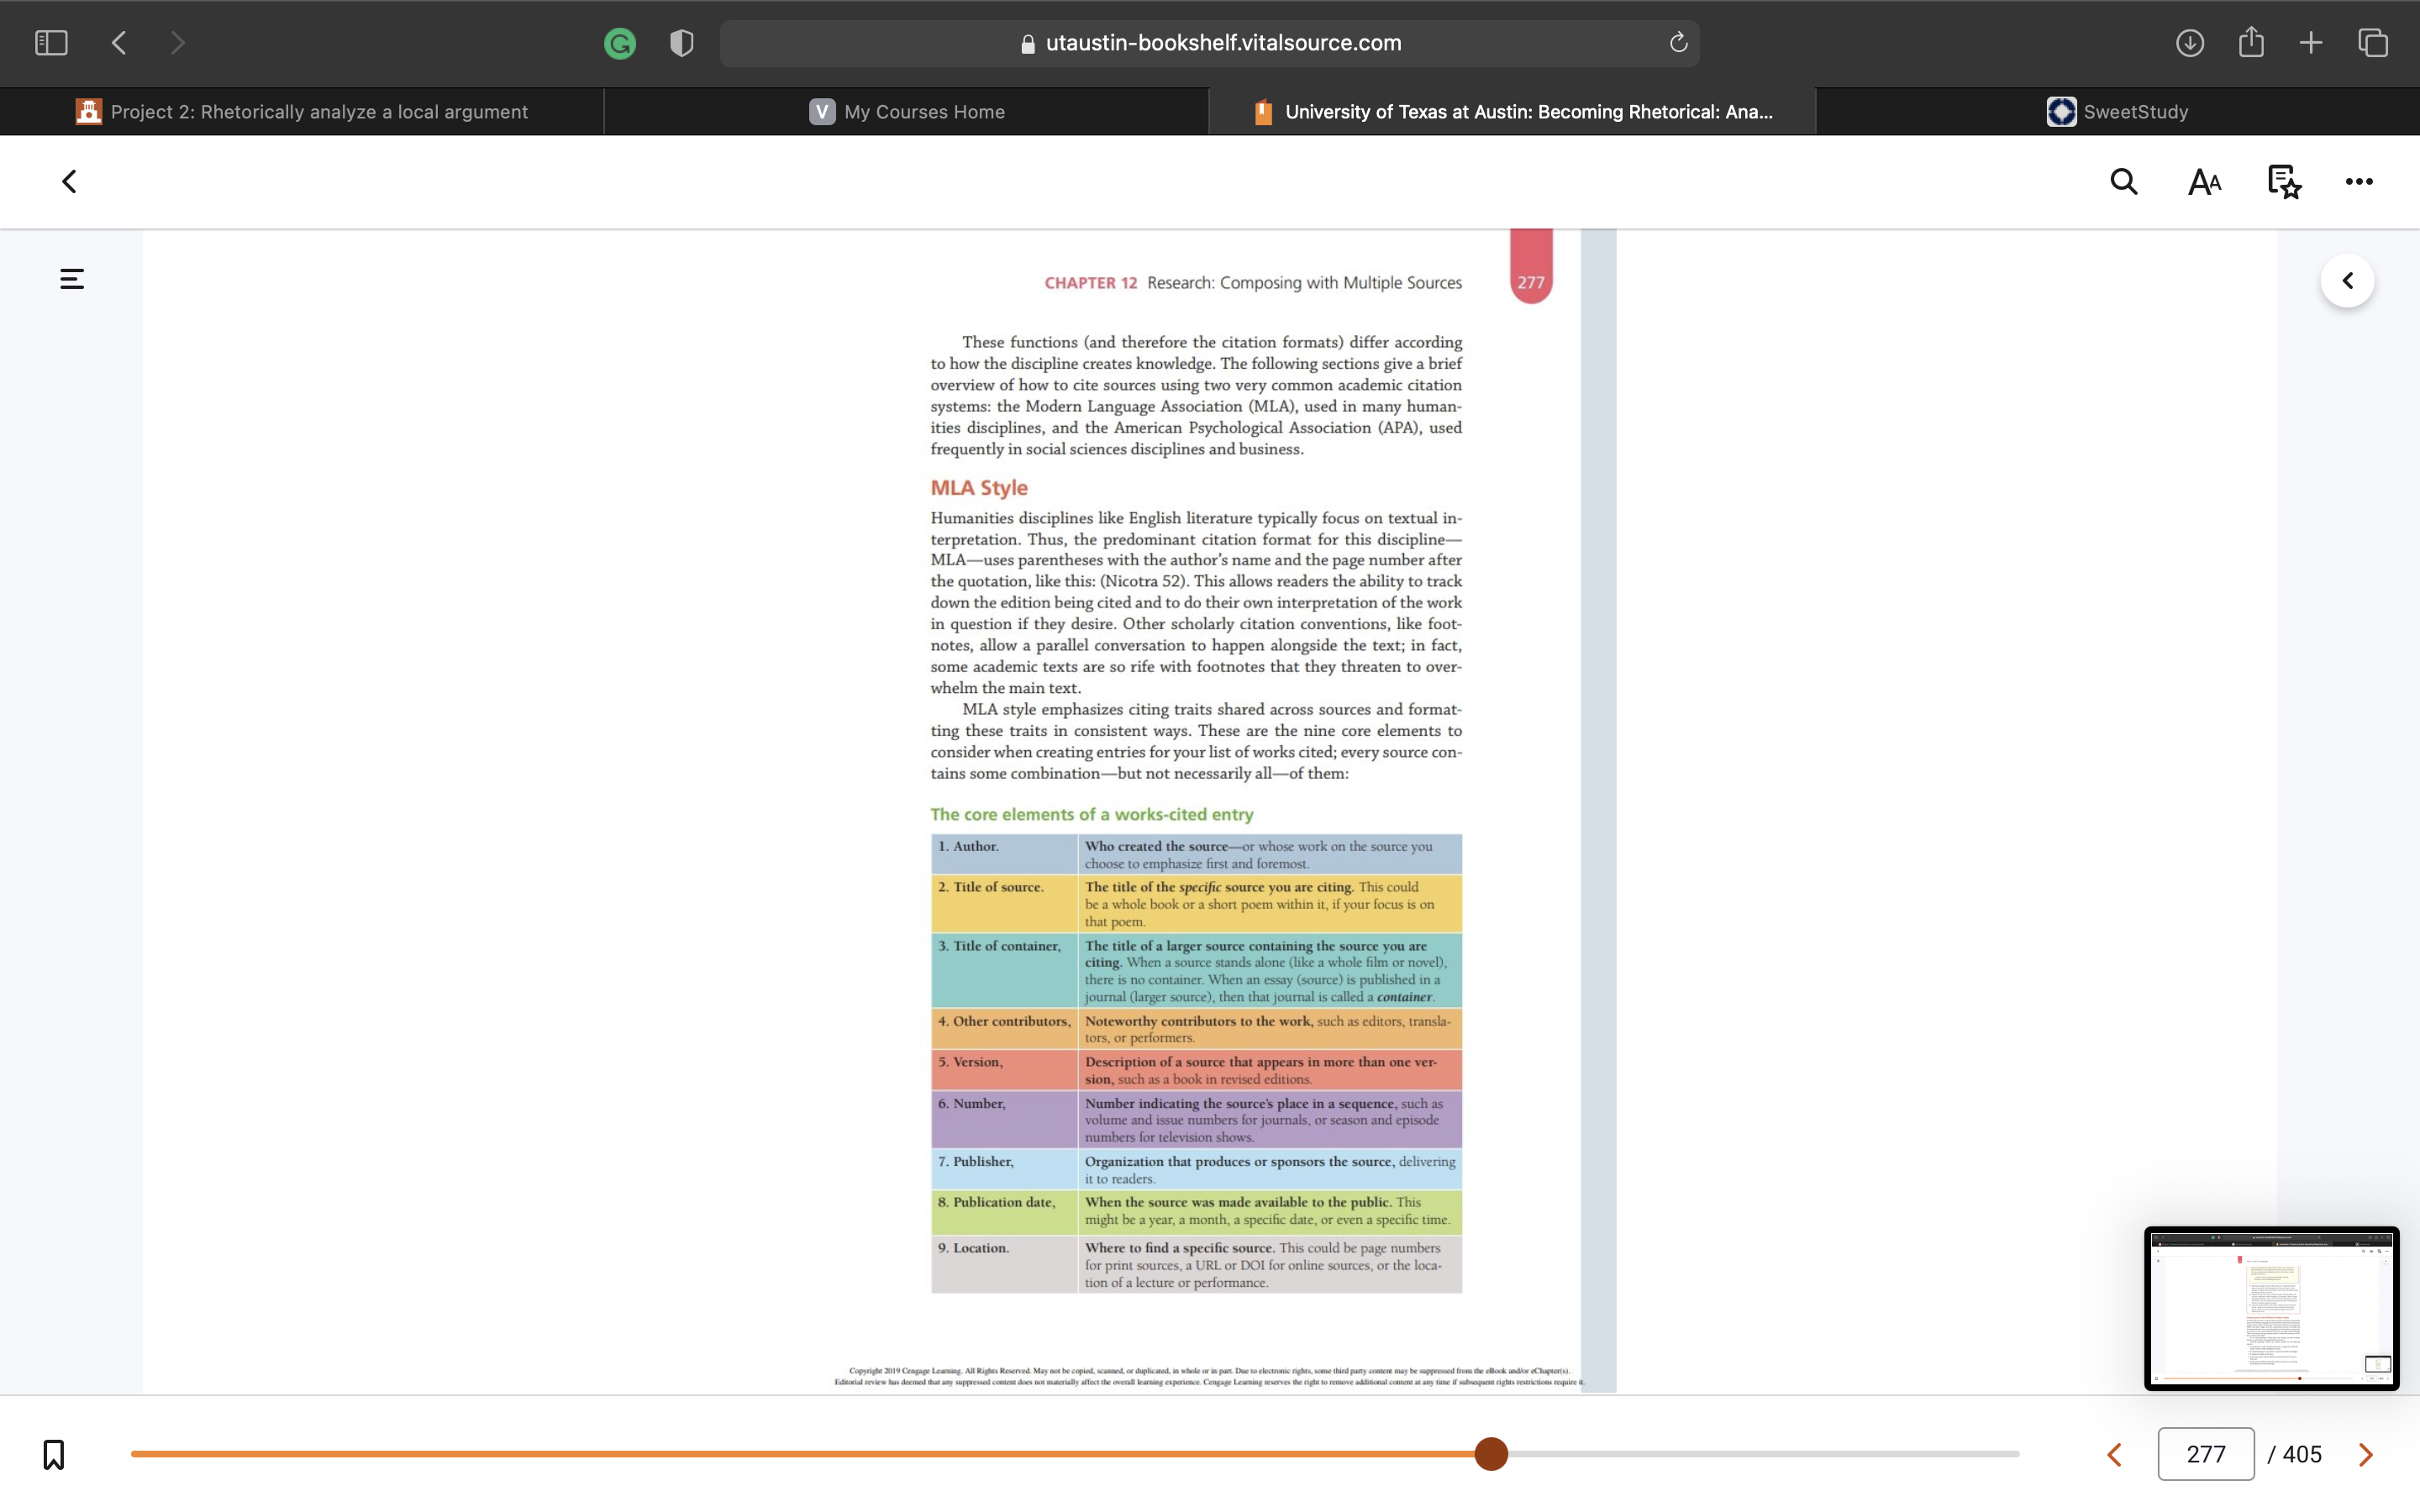Viewport: 2420px width, 1512px height.
Task: Select the Becoming Rhetorical book tab
Action: tap(1512, 112)
